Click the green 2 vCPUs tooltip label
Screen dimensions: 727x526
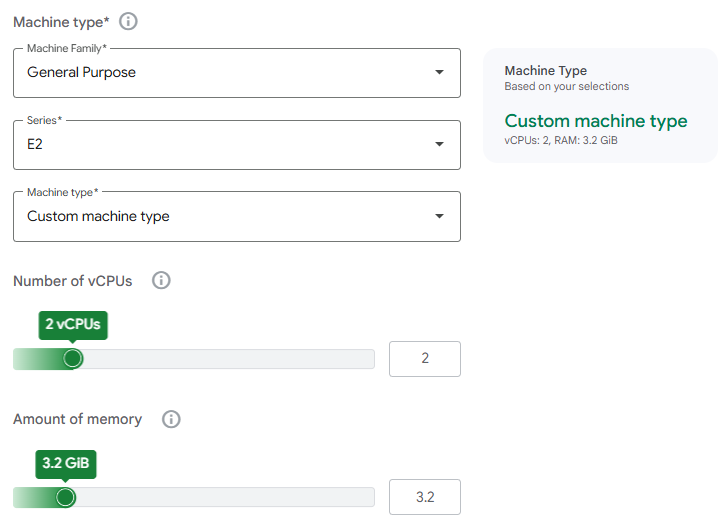73,325
